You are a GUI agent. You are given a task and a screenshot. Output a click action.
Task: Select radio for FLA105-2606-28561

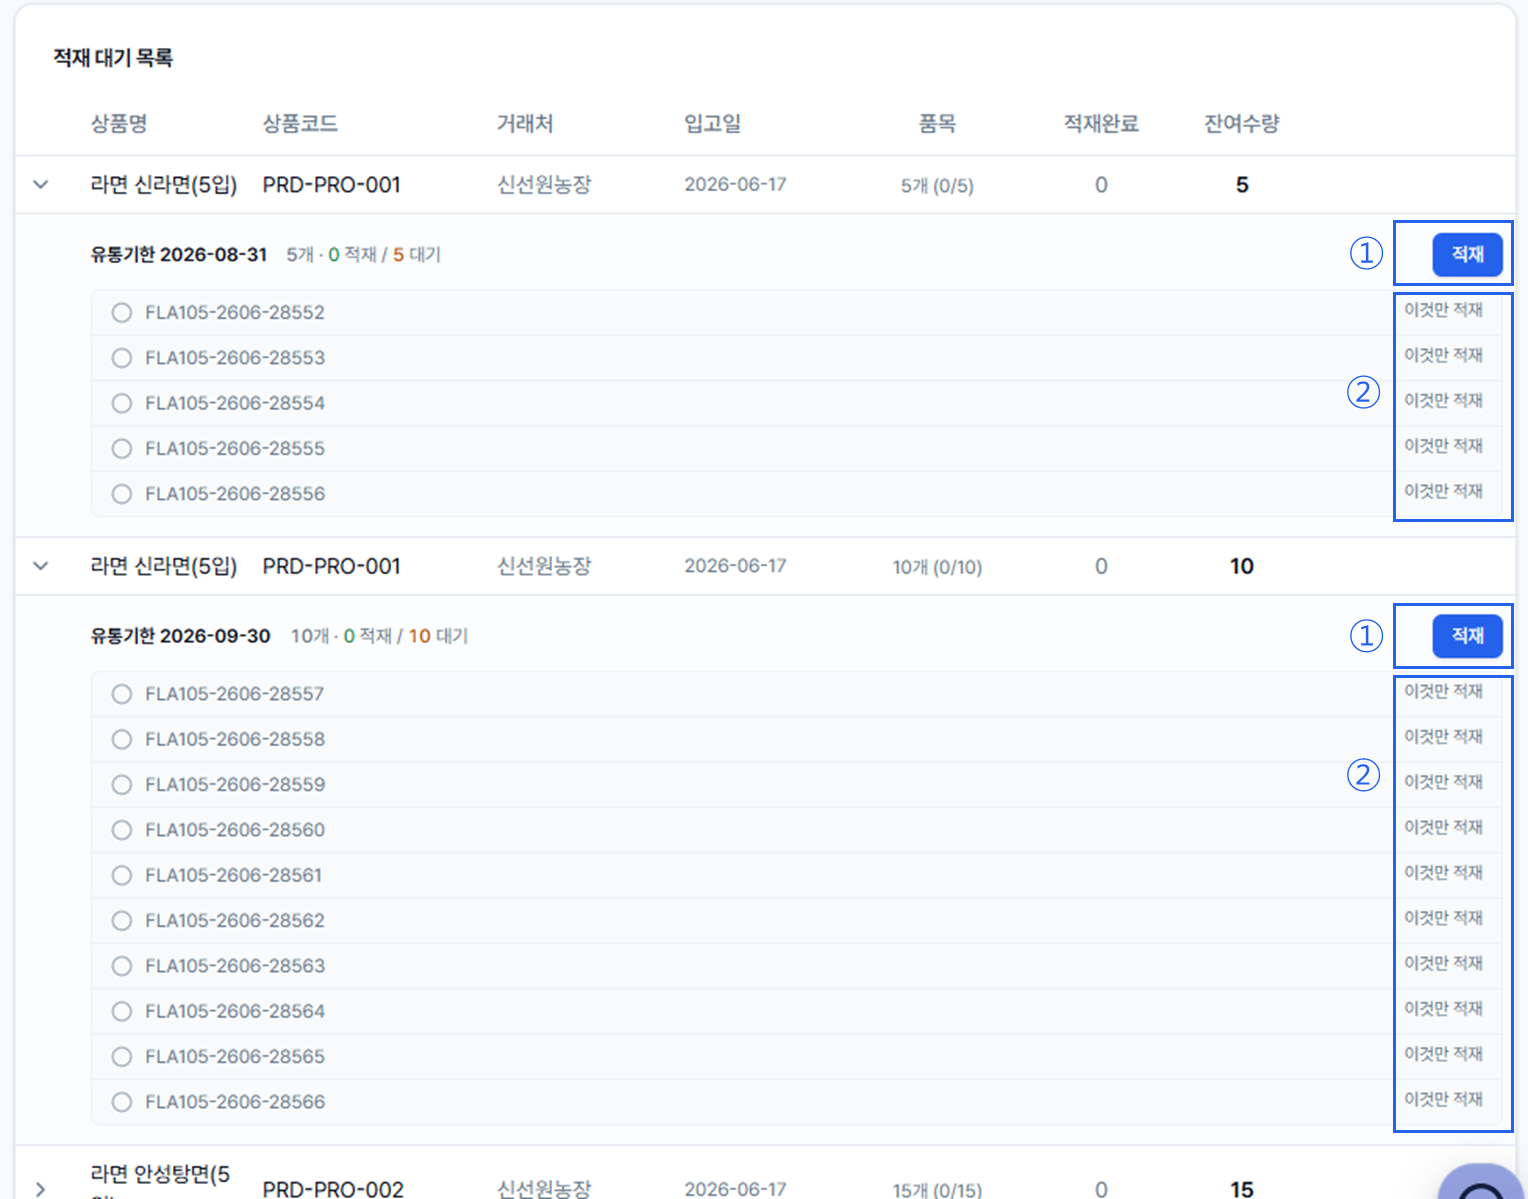122,875
